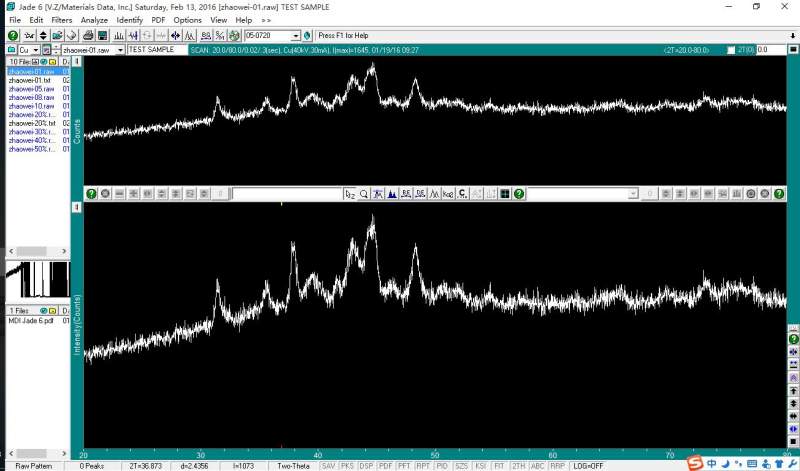Open the 05-0720 PDF number dropdown

[x=296, y=36]
